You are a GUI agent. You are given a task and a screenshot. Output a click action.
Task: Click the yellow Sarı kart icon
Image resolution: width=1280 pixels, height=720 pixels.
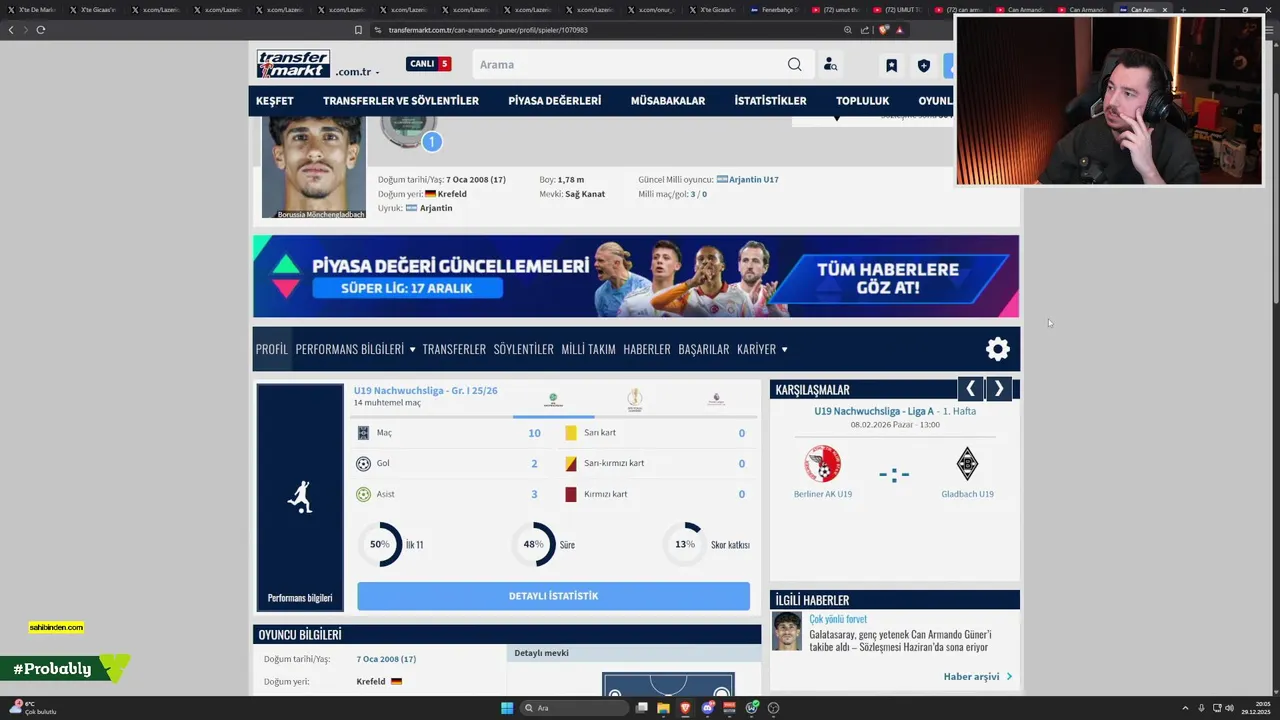pyautogui.click(x=571, y=433)
